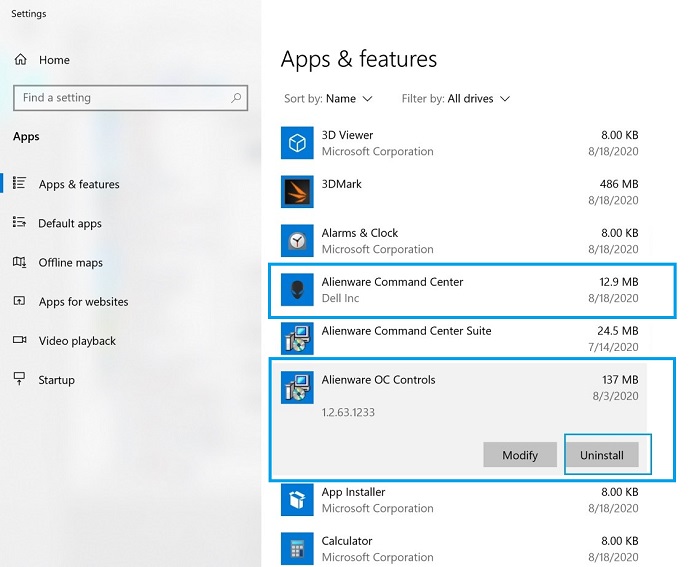This screenshot has width=700, height=567.
Task: Click the 3D Viewer app icon
Action: 297,143
